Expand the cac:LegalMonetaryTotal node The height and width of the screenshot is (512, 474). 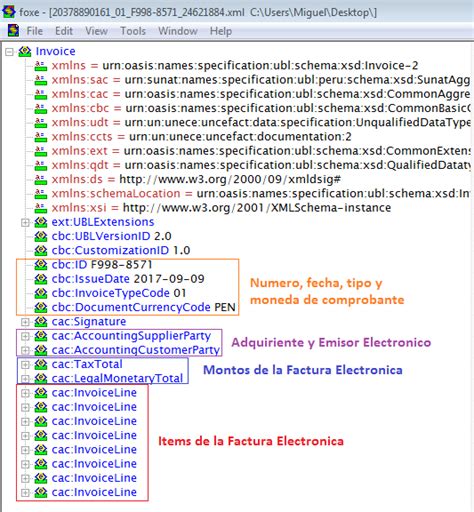pos(25,379)
